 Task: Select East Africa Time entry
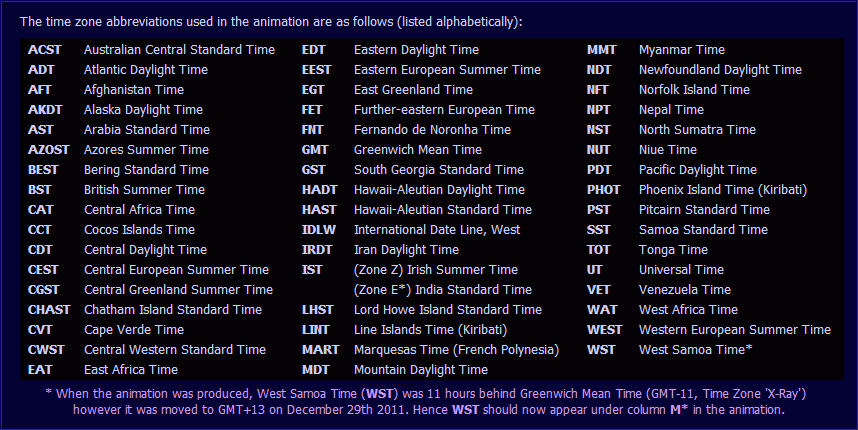point(130,370)
